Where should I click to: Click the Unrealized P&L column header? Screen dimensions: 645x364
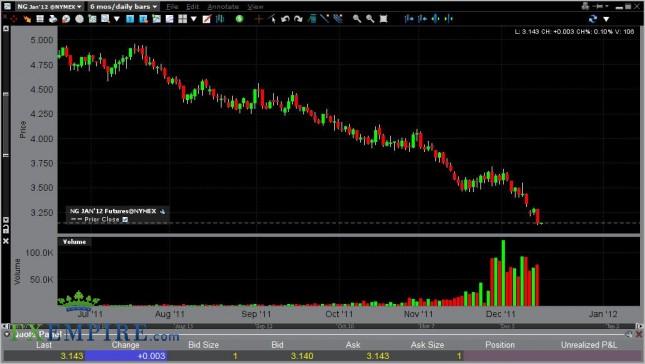(x=589, y=345)
